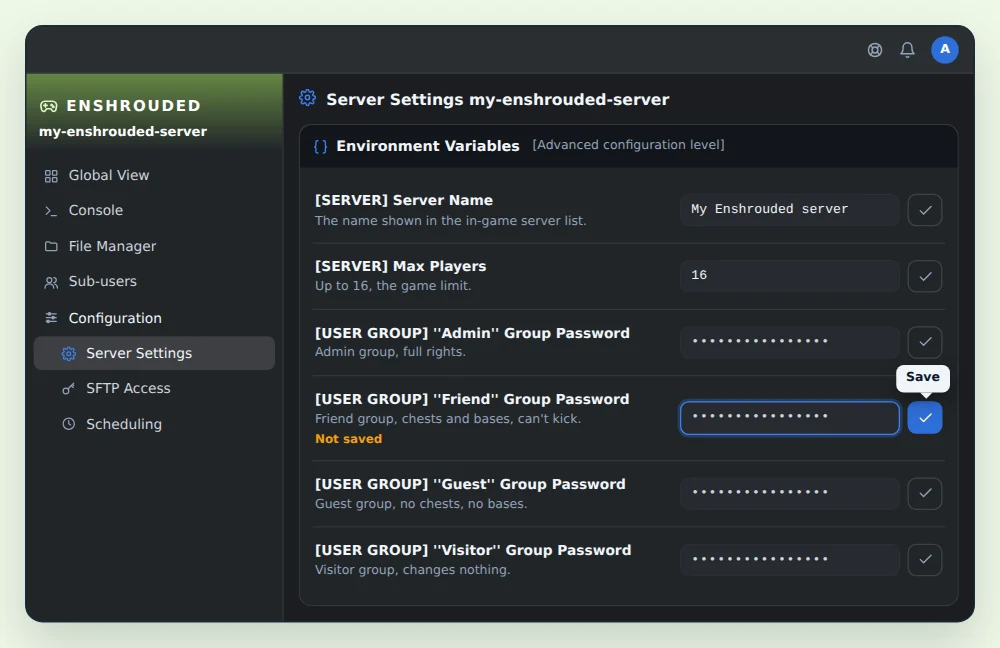Click the Console prompt icon
The width and height of the screenshot is (1000, 648).
click(x=51, y=210)
